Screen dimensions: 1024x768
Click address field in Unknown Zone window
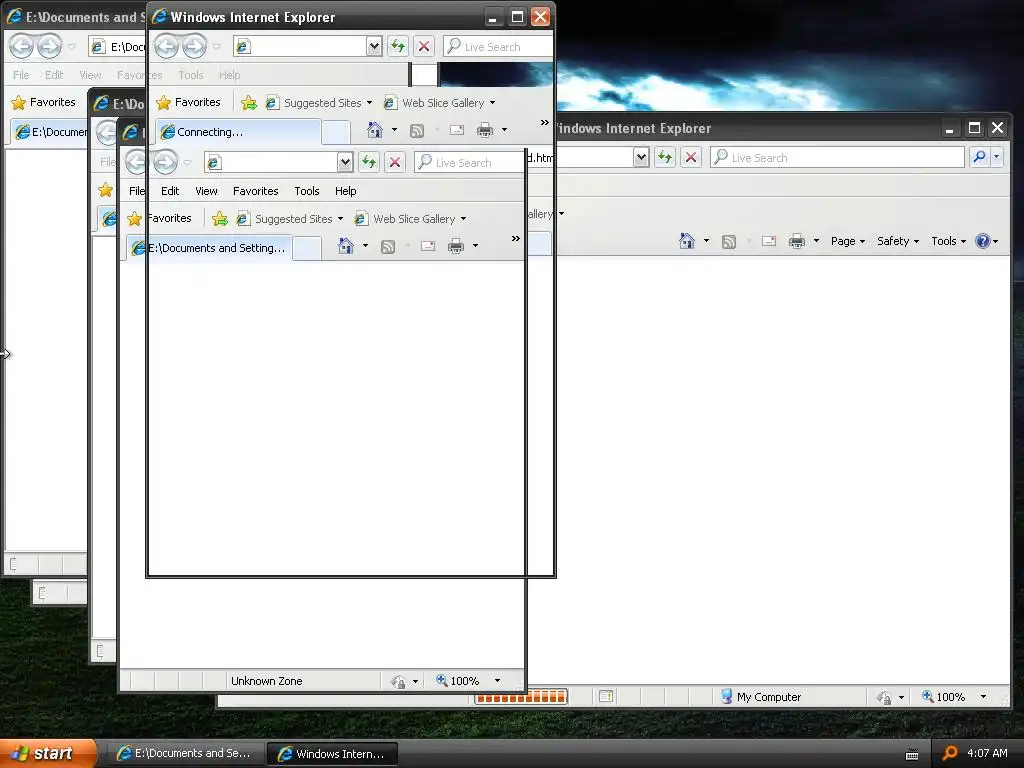[271, 162]
